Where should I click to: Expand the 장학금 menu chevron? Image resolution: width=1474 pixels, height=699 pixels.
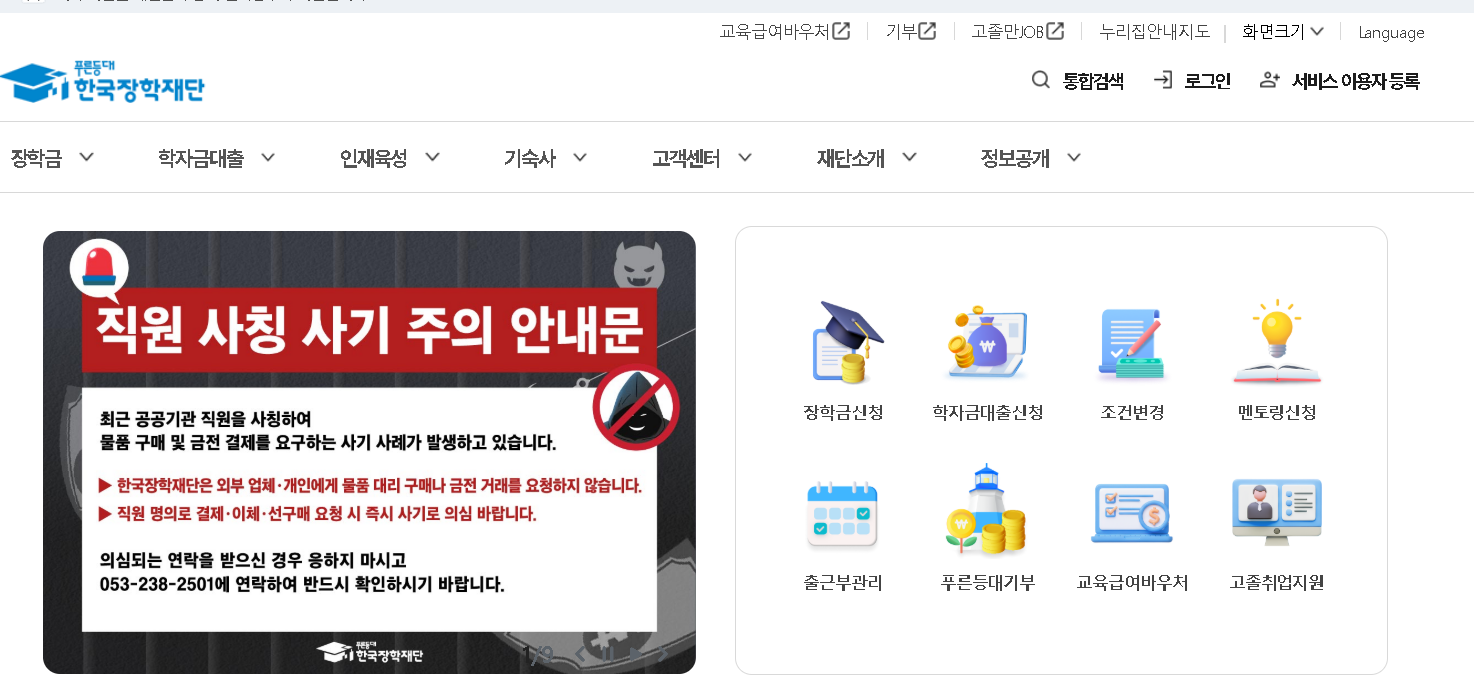pos(86,157)
